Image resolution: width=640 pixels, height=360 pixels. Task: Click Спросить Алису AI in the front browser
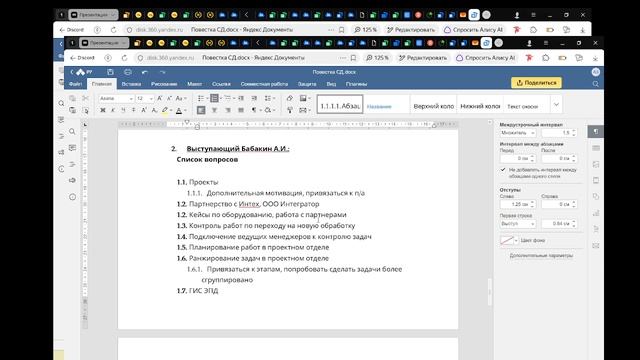485,58
